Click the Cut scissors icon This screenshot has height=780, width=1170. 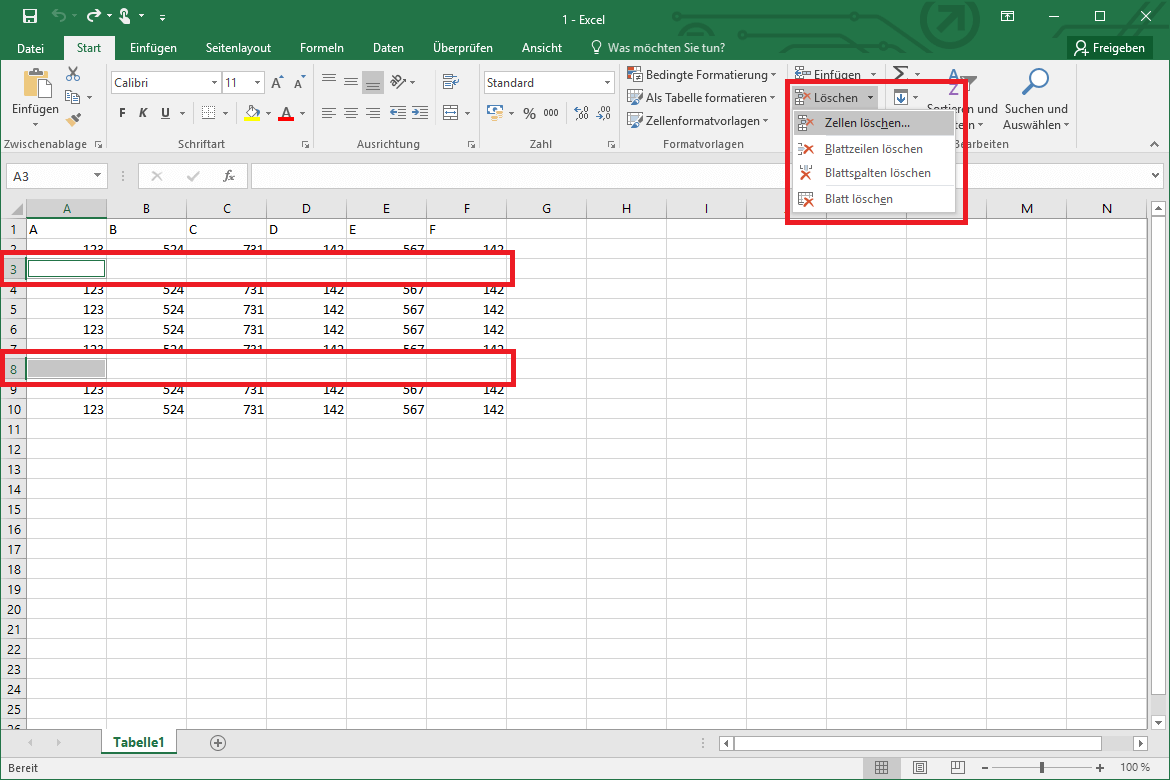[x=73, y=74]
